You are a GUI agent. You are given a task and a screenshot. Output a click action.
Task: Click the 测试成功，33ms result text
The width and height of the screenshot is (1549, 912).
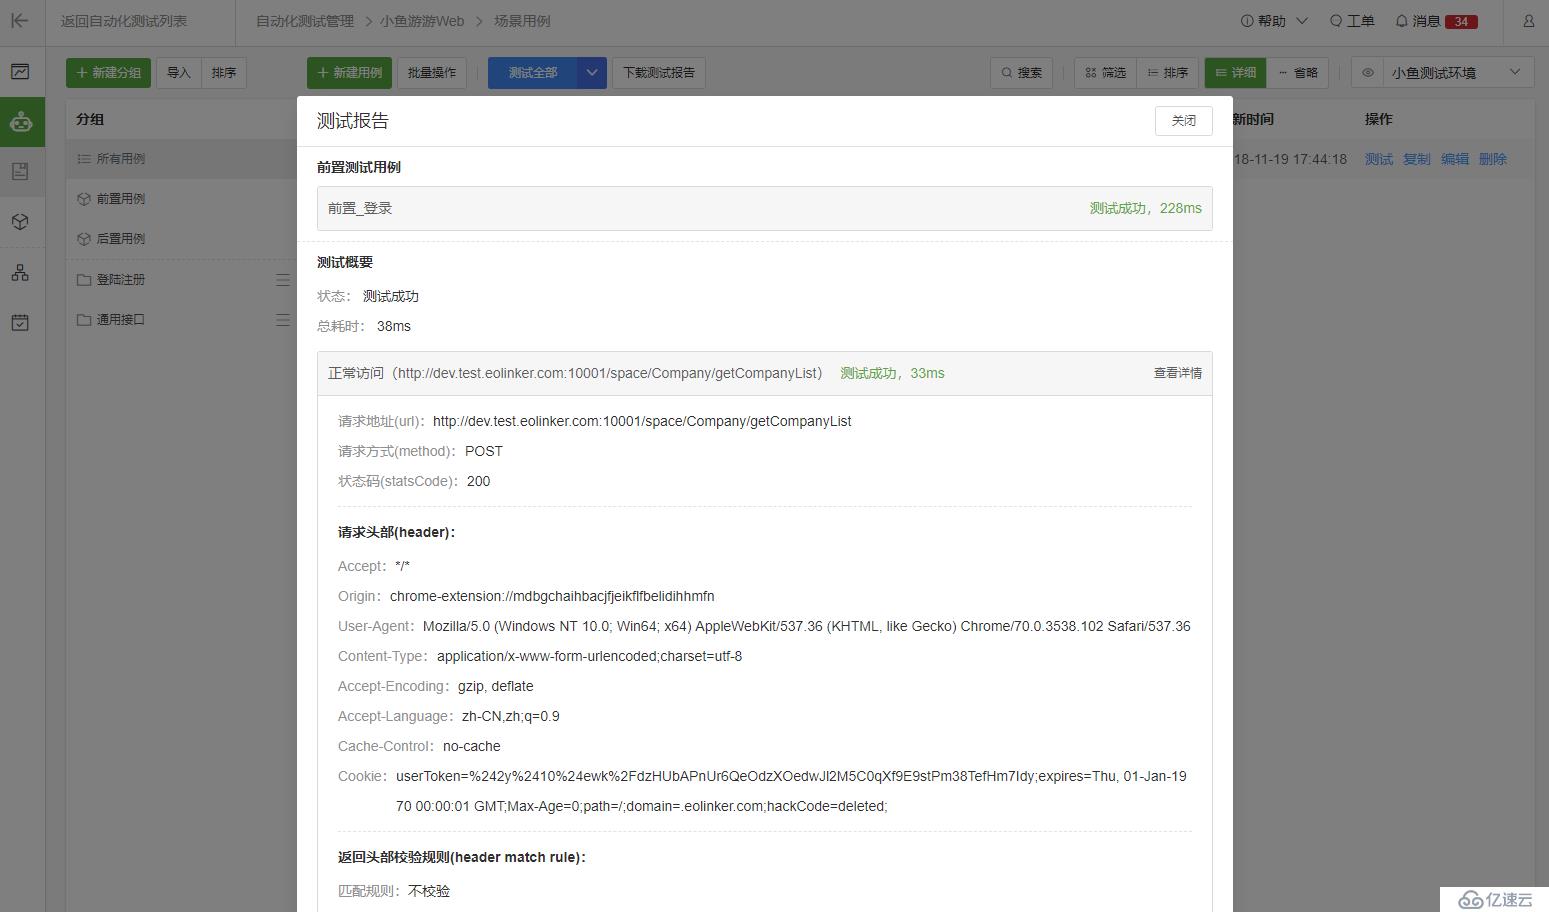tap(892, 373)
